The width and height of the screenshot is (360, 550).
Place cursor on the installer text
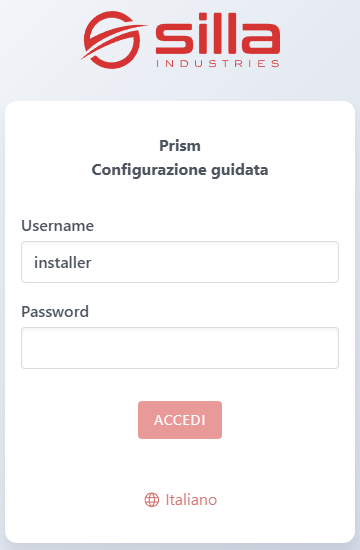coord(63,262)
